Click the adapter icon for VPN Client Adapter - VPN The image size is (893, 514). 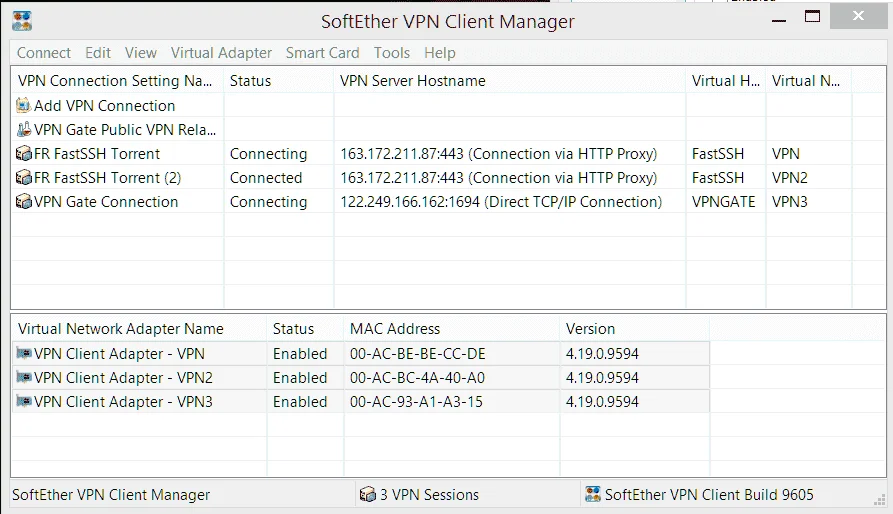point(24,353)
